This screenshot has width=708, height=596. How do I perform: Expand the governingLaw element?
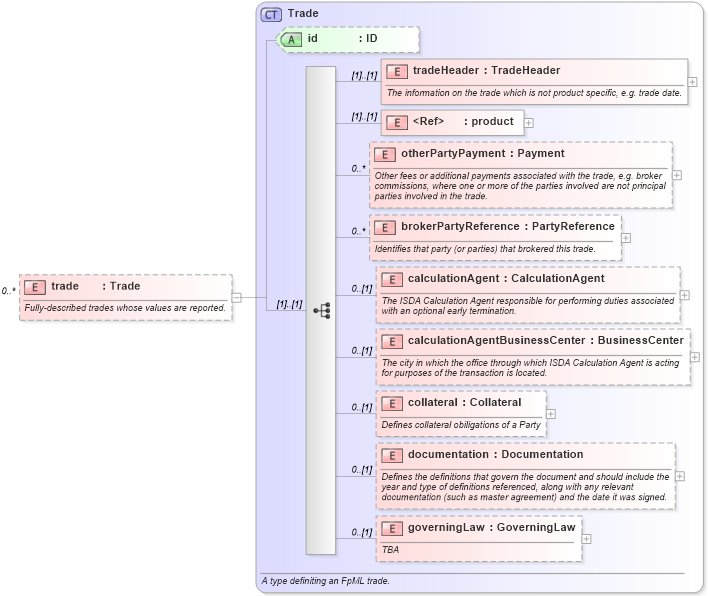586,539
